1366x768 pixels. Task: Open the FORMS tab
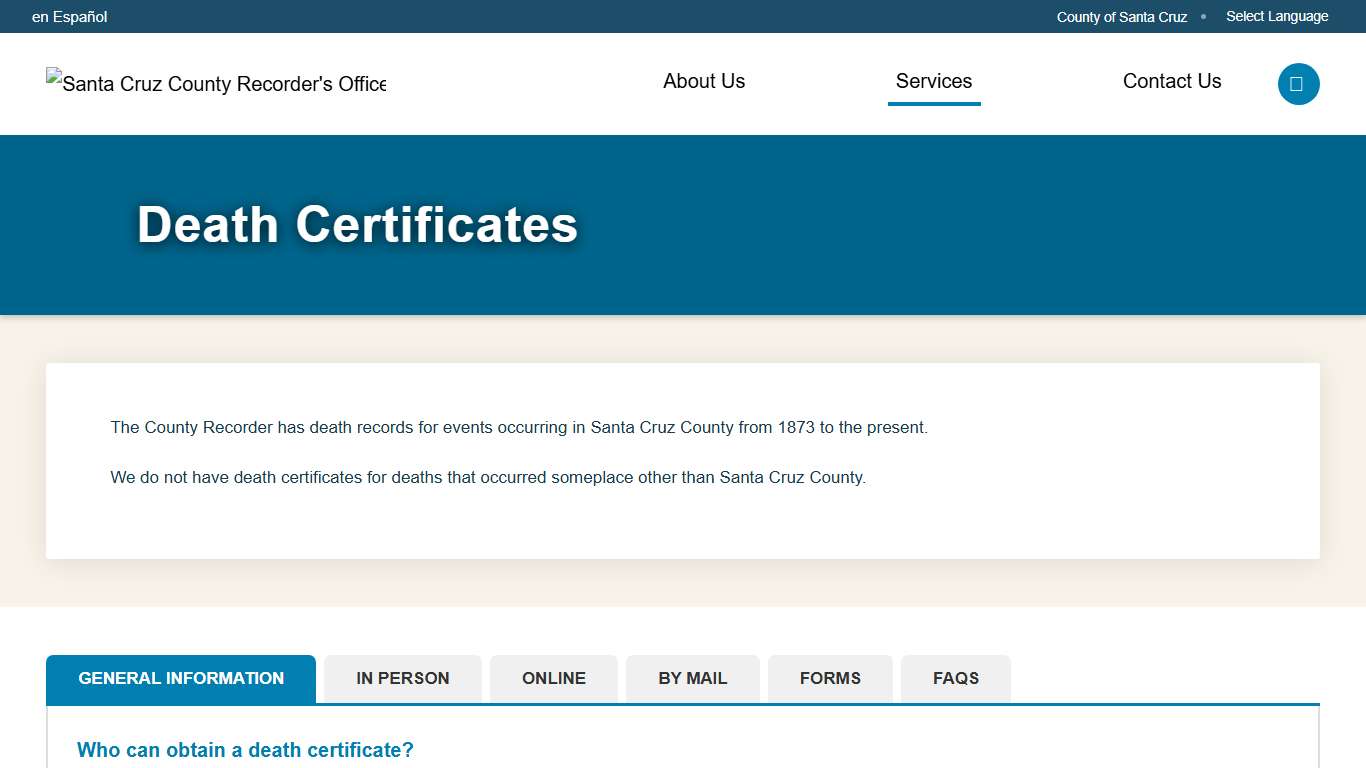830,678
